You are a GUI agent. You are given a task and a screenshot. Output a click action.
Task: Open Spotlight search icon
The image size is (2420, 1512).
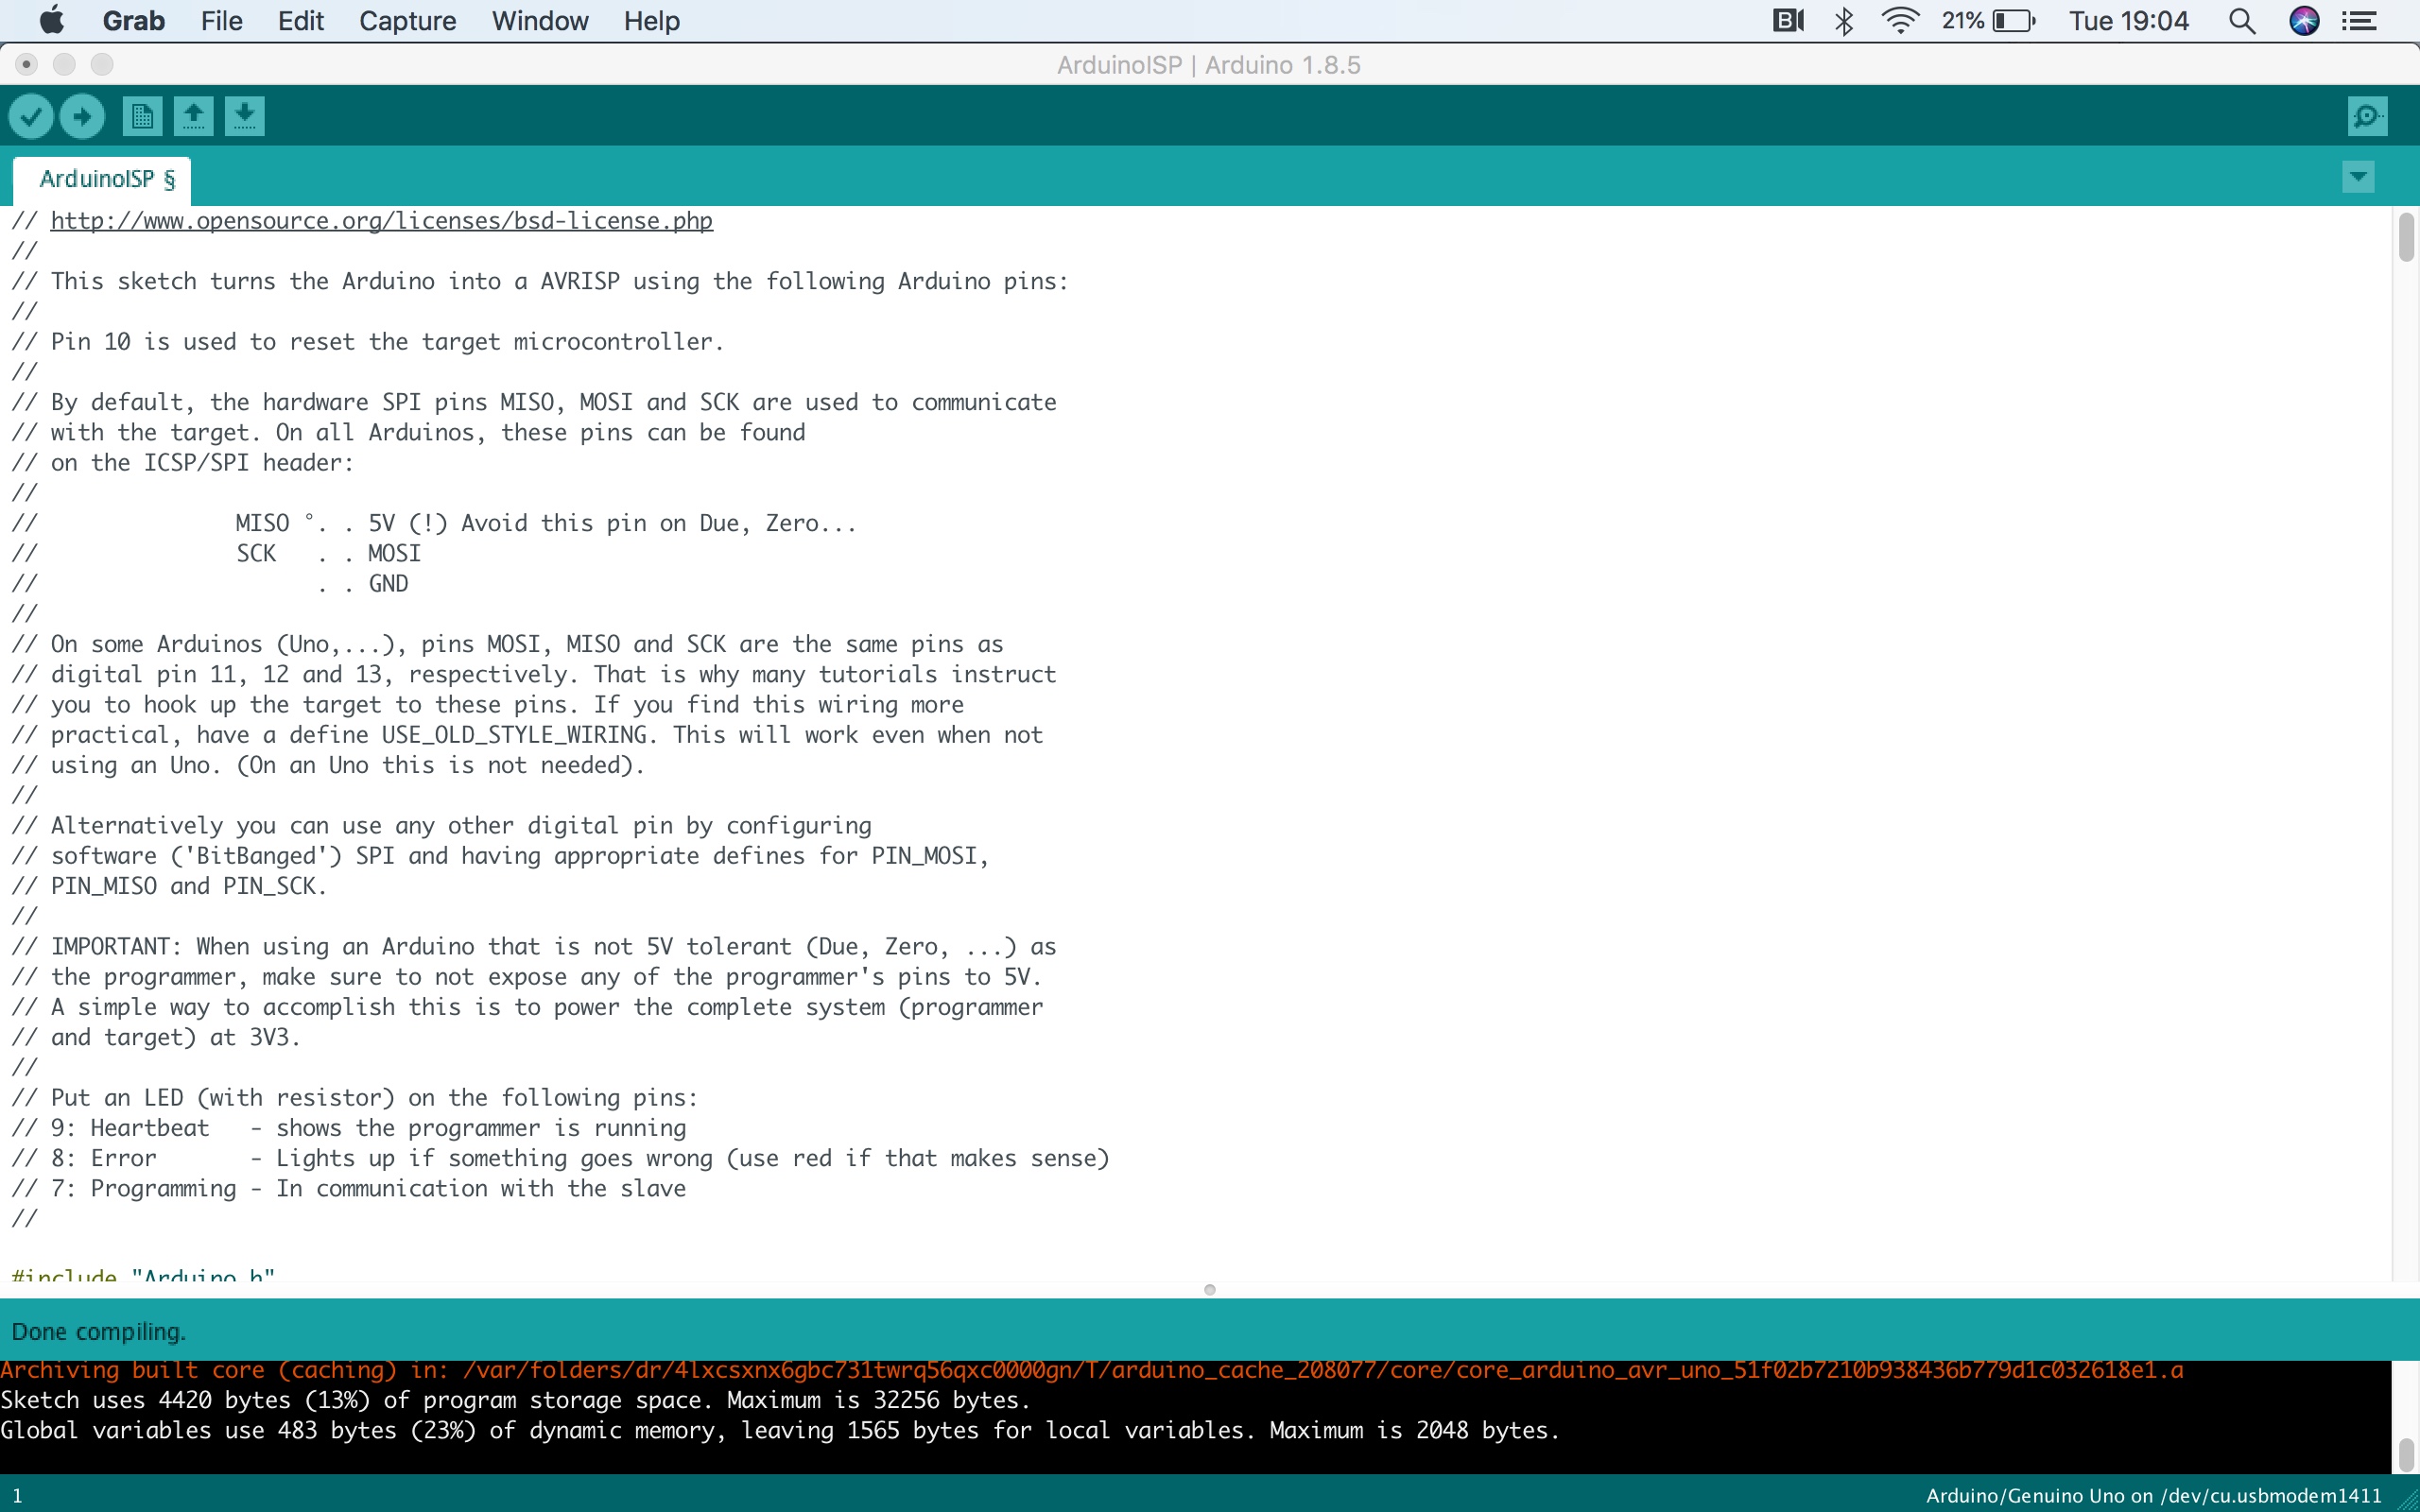(2242, 21)
